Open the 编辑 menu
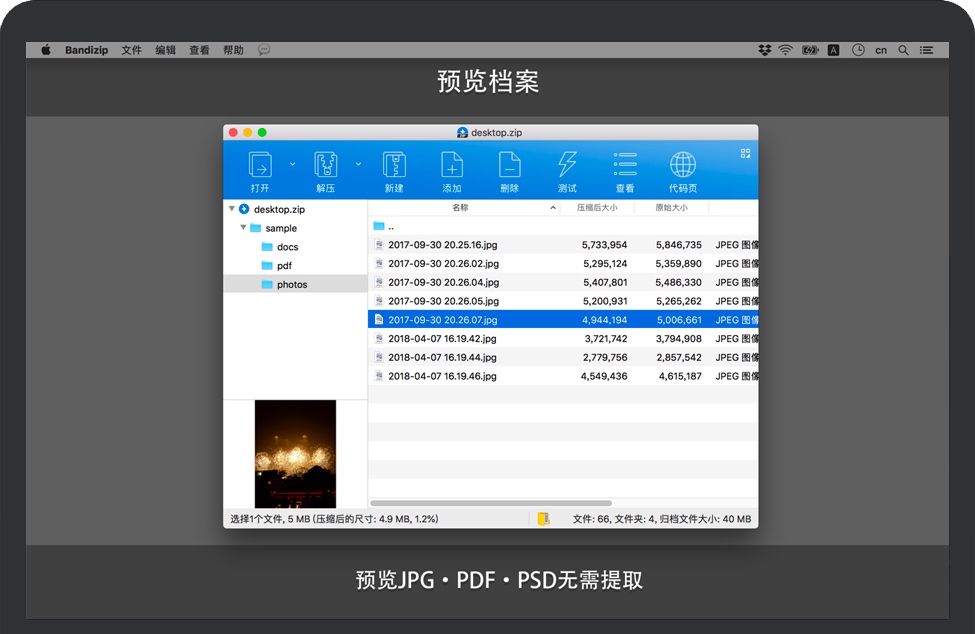Screen dimensions: 975x634 tap(165, 50)
